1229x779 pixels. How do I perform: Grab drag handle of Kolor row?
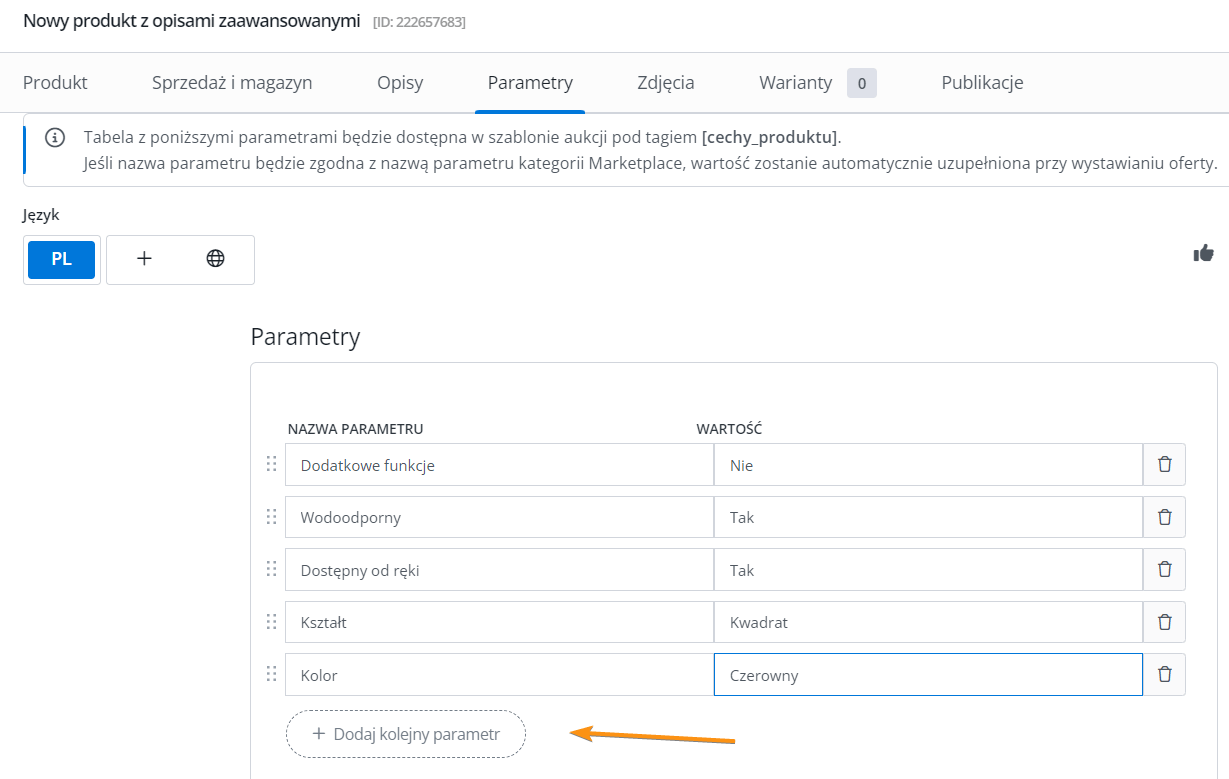[x=271, y=674]
